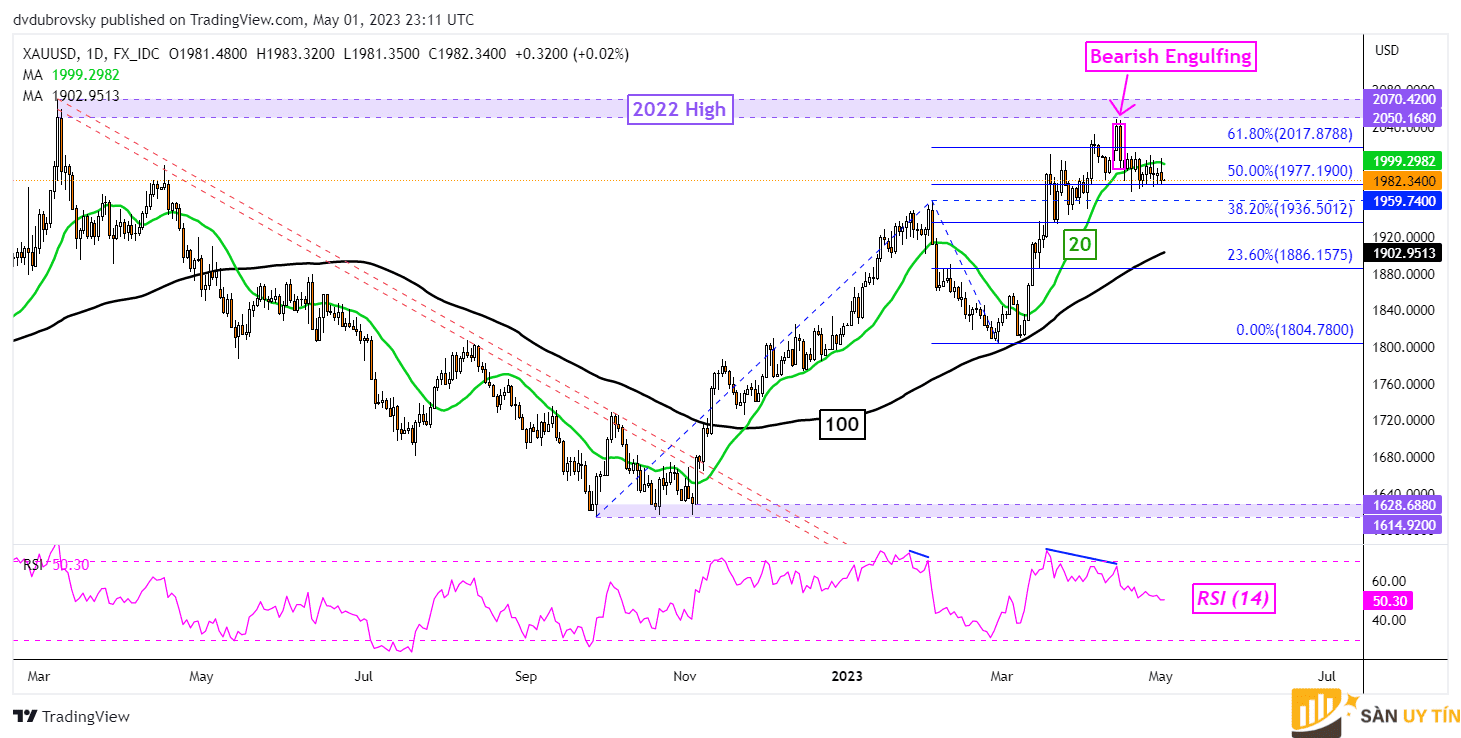This screenshot has width=1461, height=738.
Task: Select the green MA 1999.2982 legend entry
Action: pyautogui.click(x=72, y=75)
